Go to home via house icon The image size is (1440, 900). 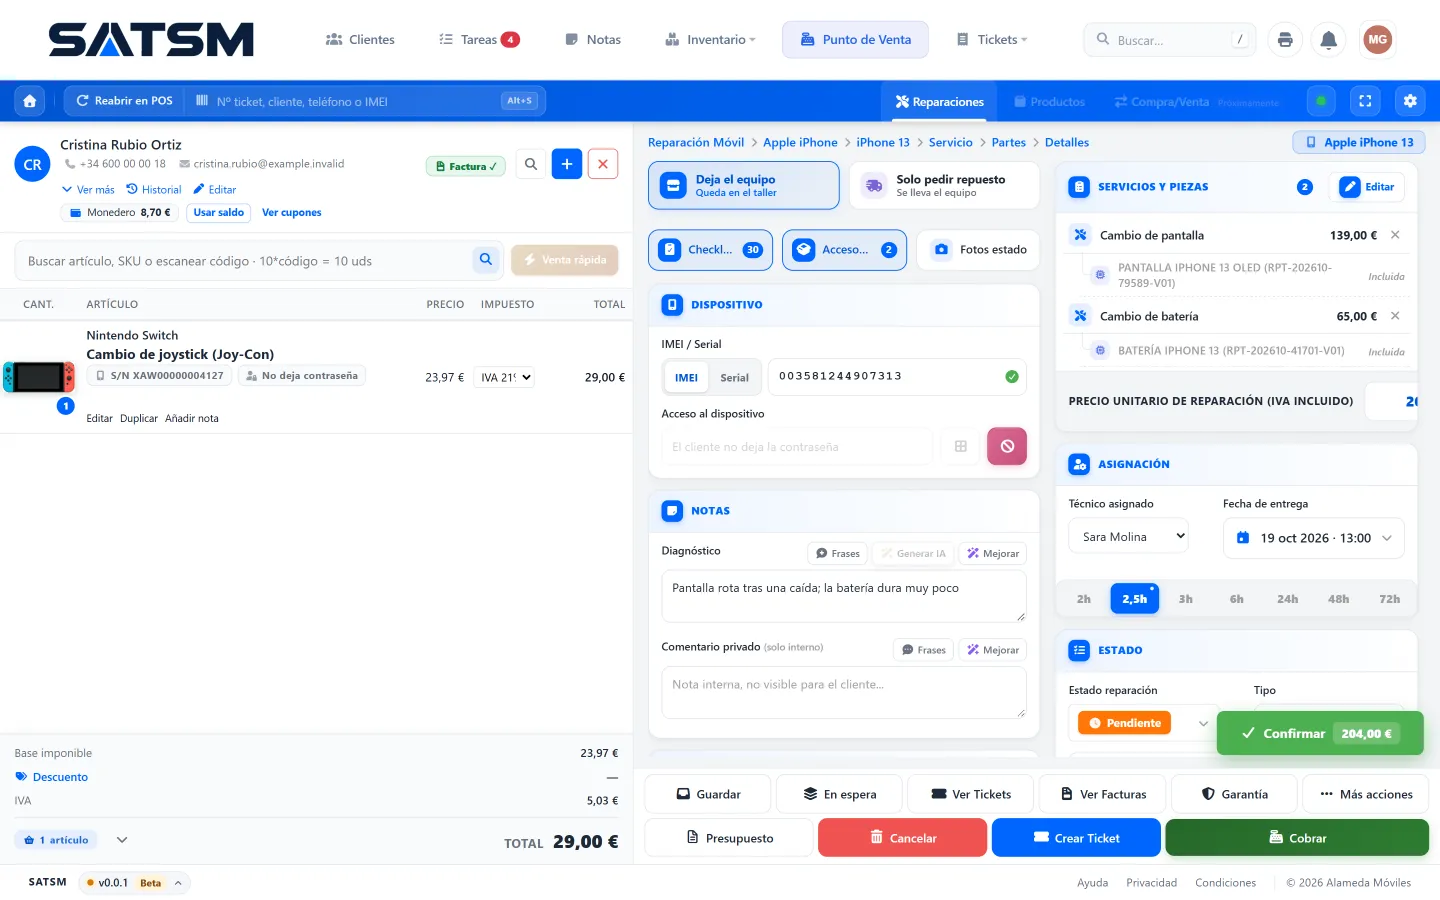pyautogui.click(x=30, y=101)
